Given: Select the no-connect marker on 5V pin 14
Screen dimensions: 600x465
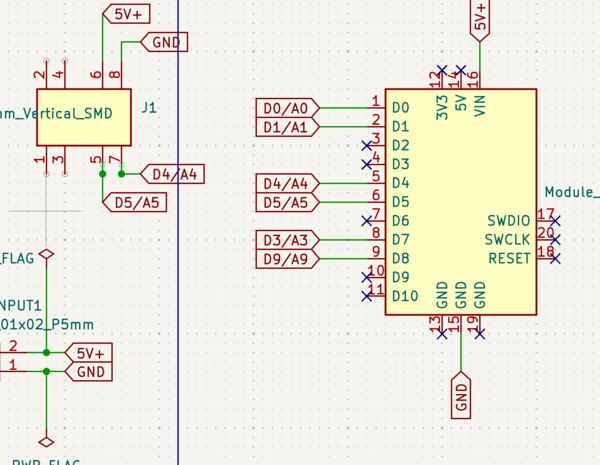Looking at the screenshot, I should pyautogui.click(x=461, y=70).
